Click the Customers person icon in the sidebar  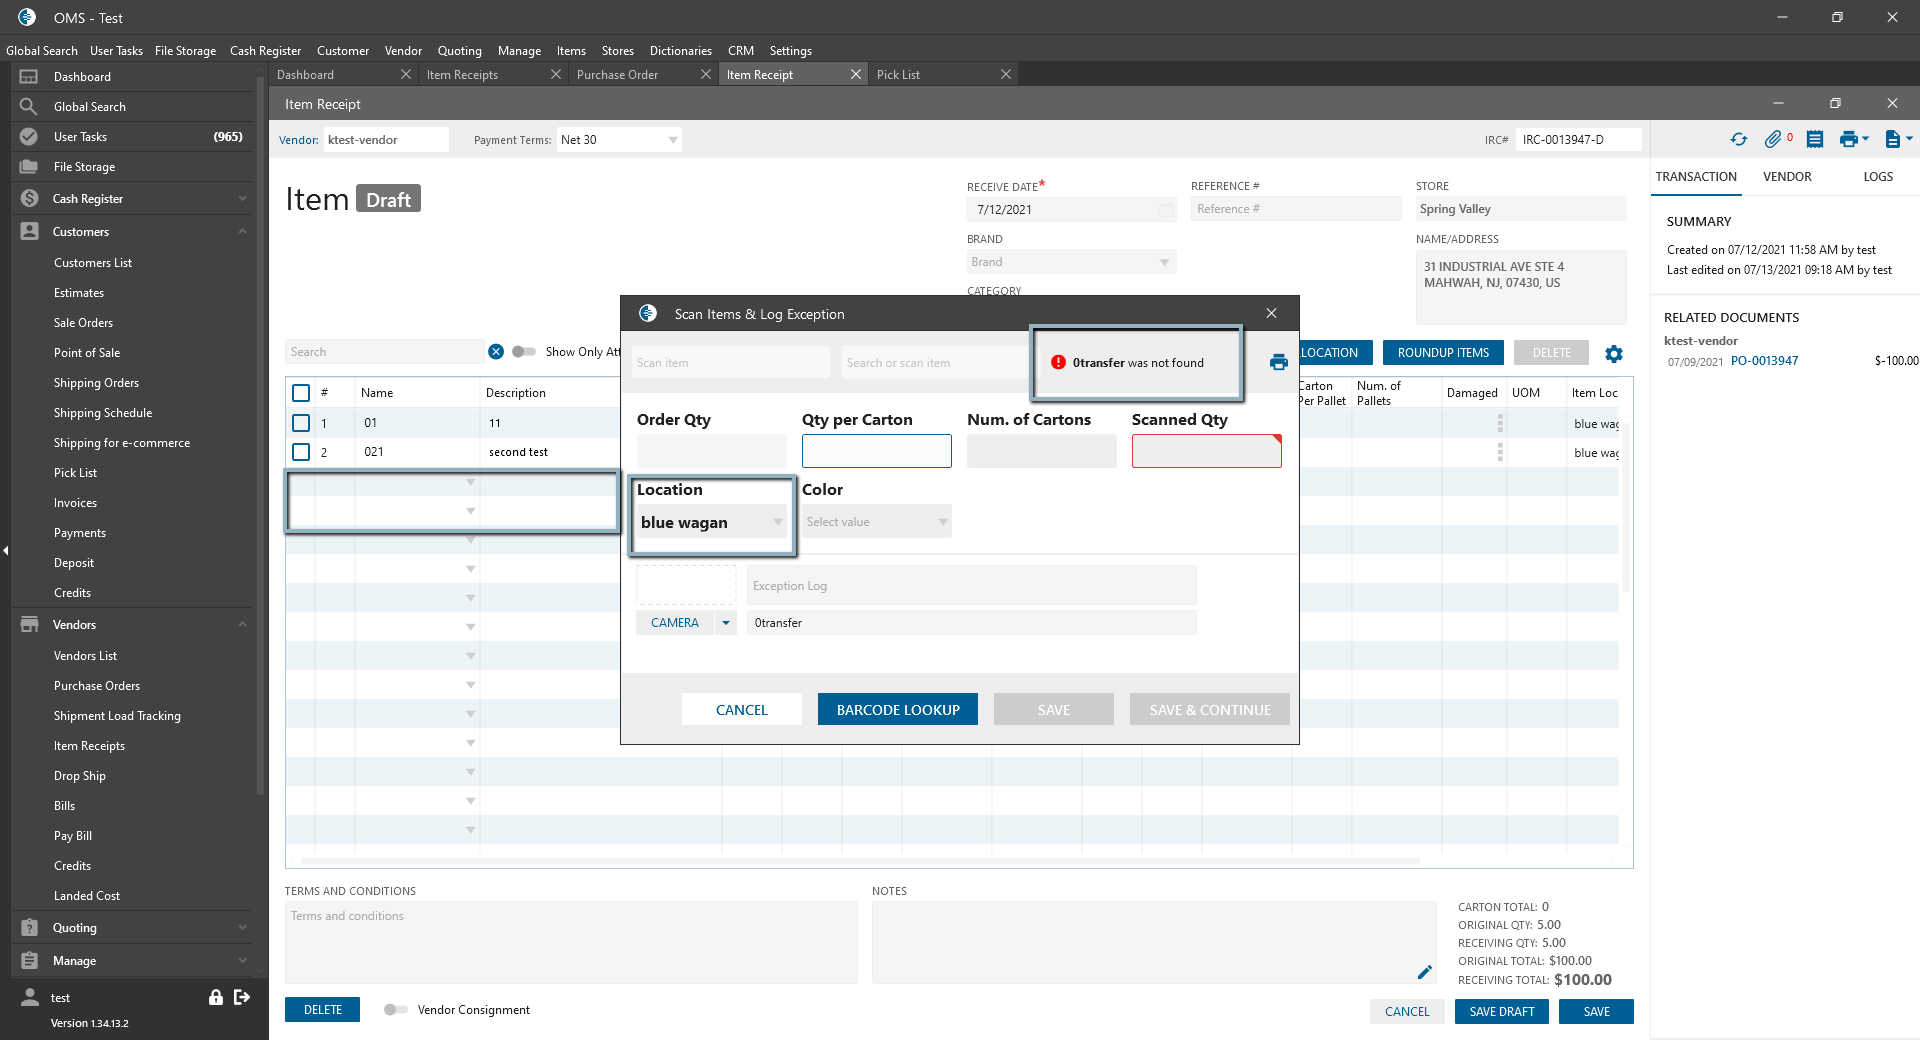(x=29, y=232)
